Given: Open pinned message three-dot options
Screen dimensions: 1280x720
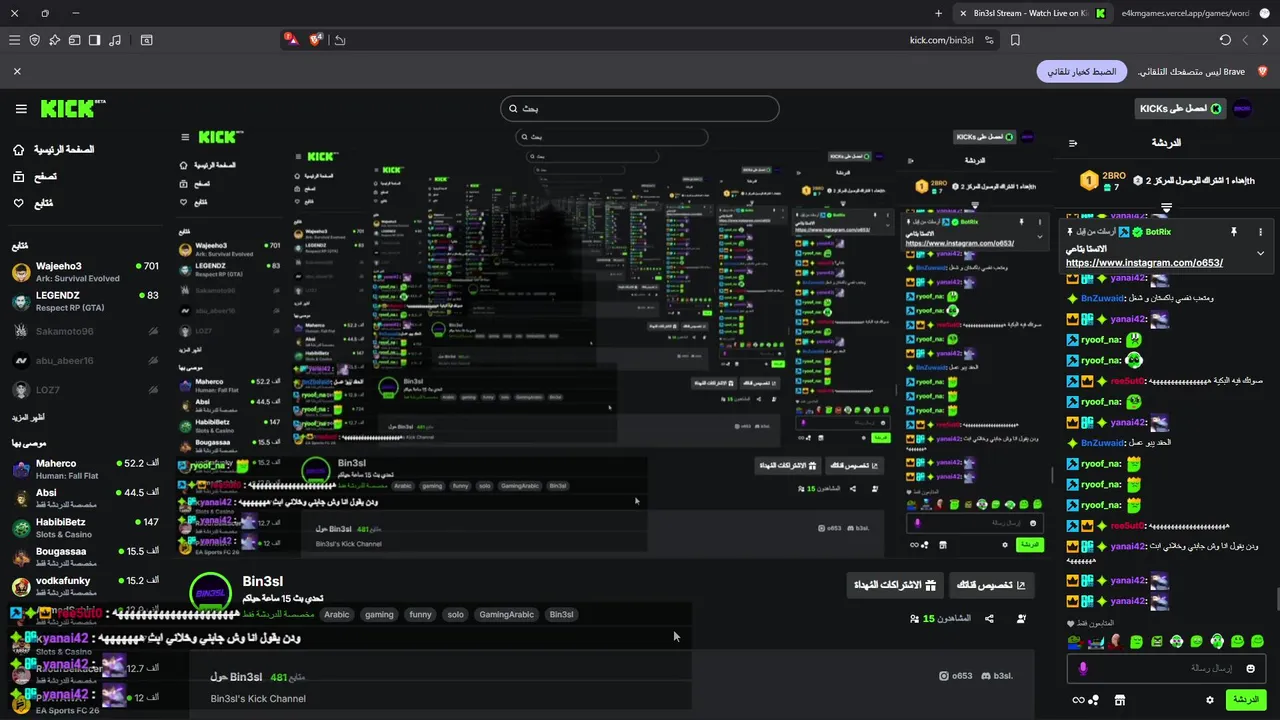Looking at the screenshot, I should tap(1260, 232).
